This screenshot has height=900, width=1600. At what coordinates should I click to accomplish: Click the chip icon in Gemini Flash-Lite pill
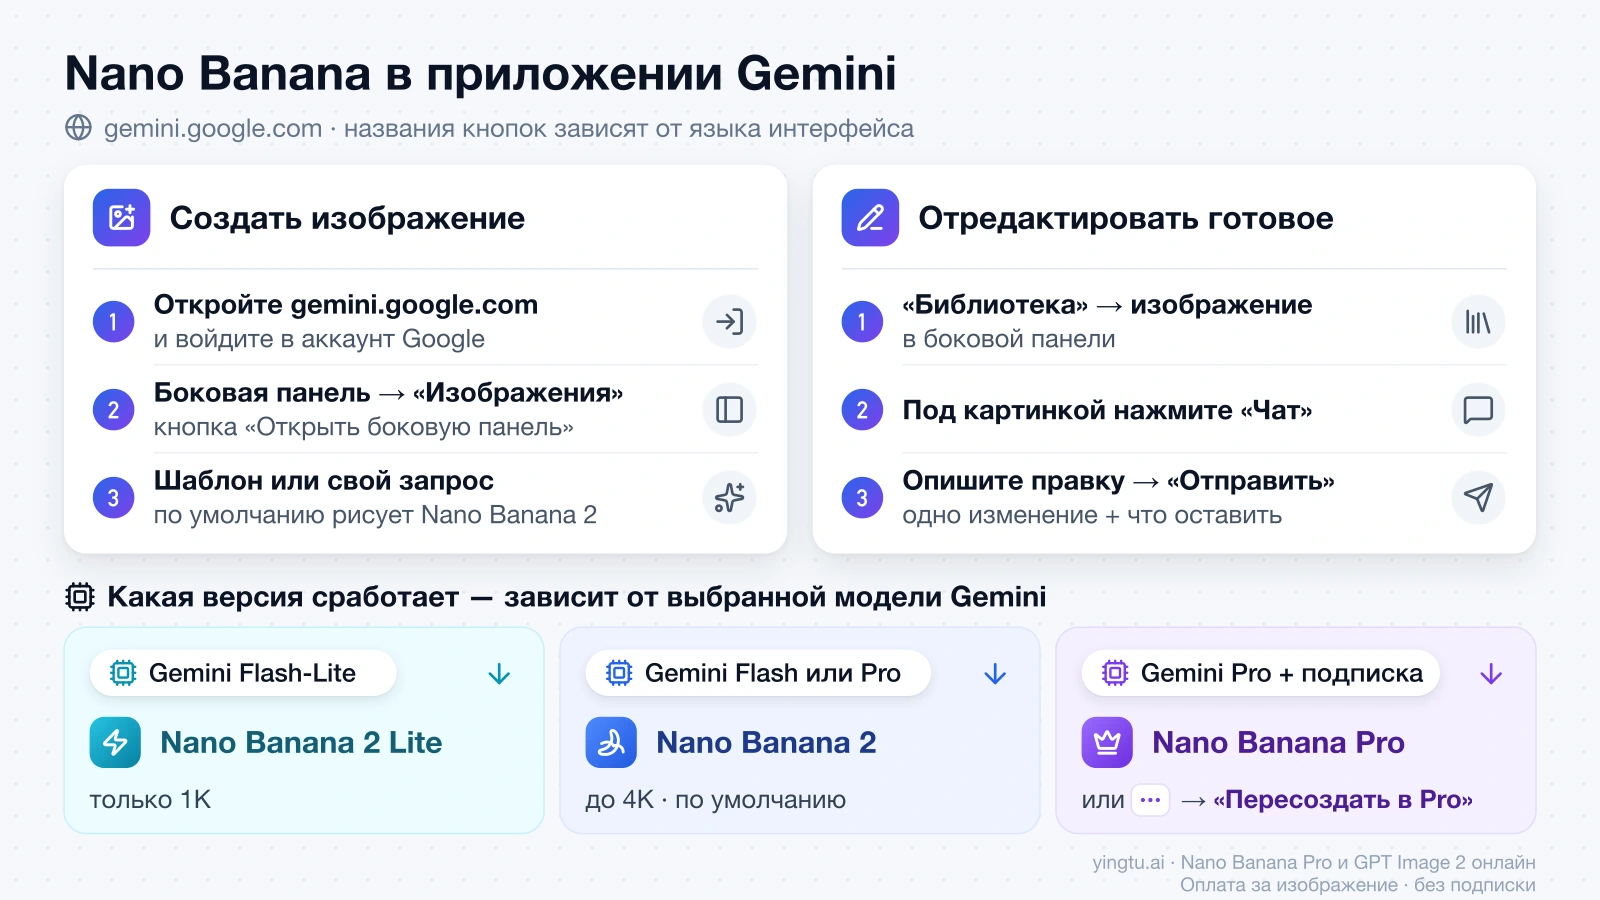[x=123, y=673]
